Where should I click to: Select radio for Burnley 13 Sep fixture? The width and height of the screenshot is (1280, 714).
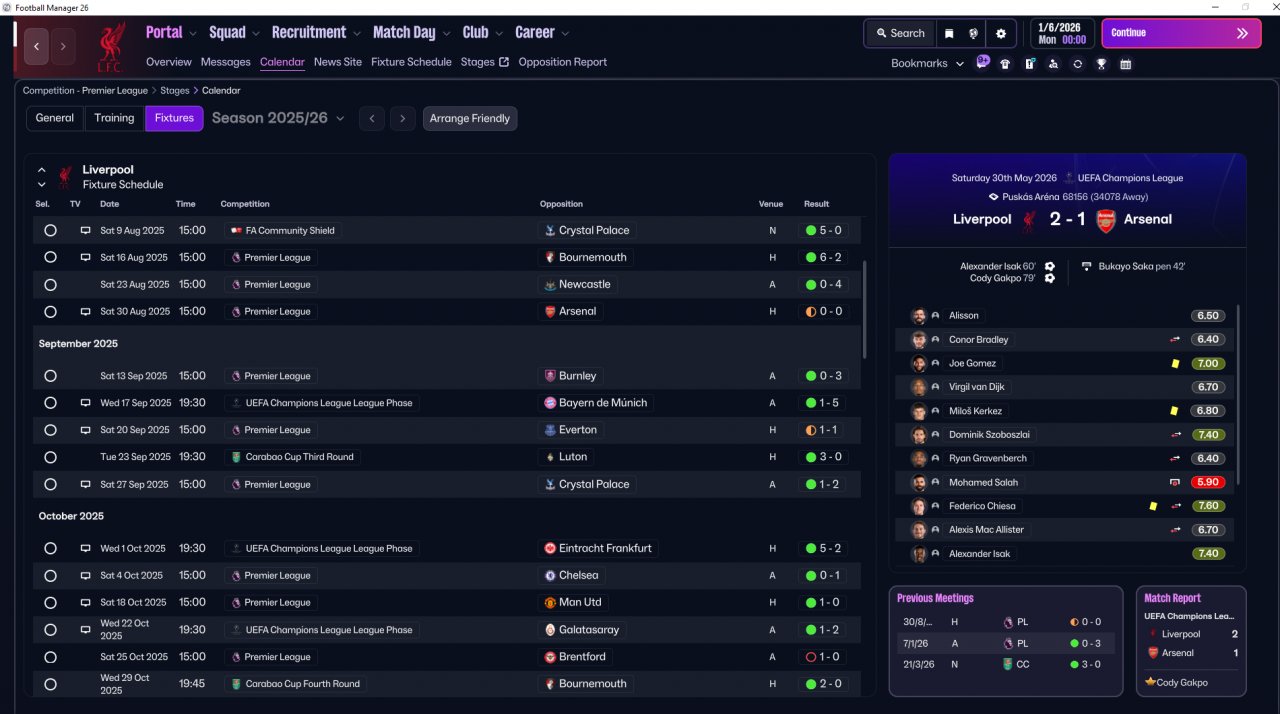pos(50,376)
